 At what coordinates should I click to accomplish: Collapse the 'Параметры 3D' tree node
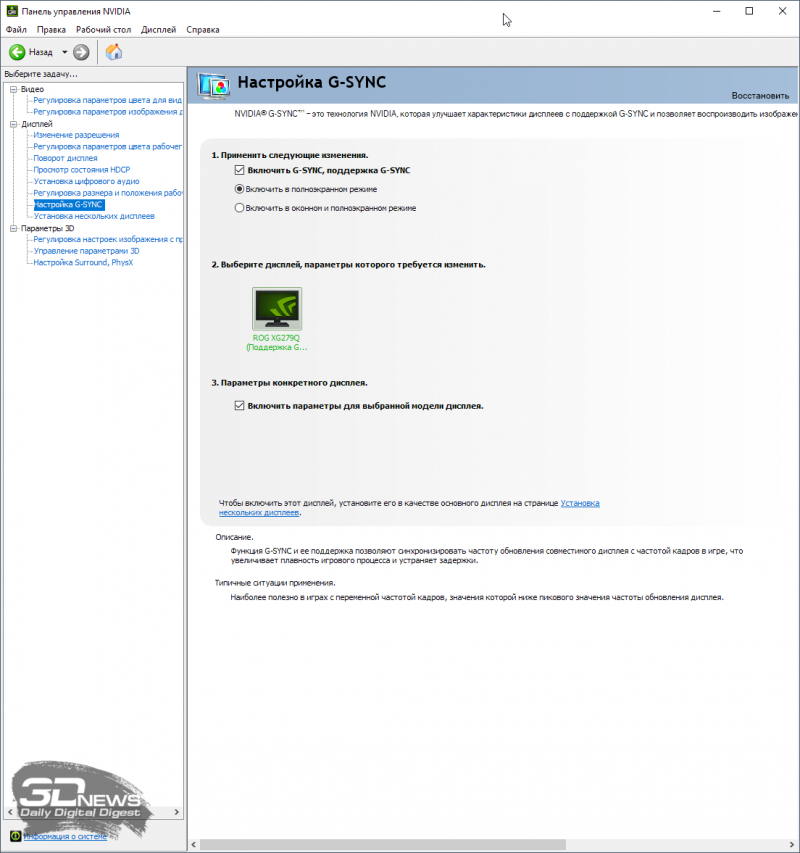13,228
